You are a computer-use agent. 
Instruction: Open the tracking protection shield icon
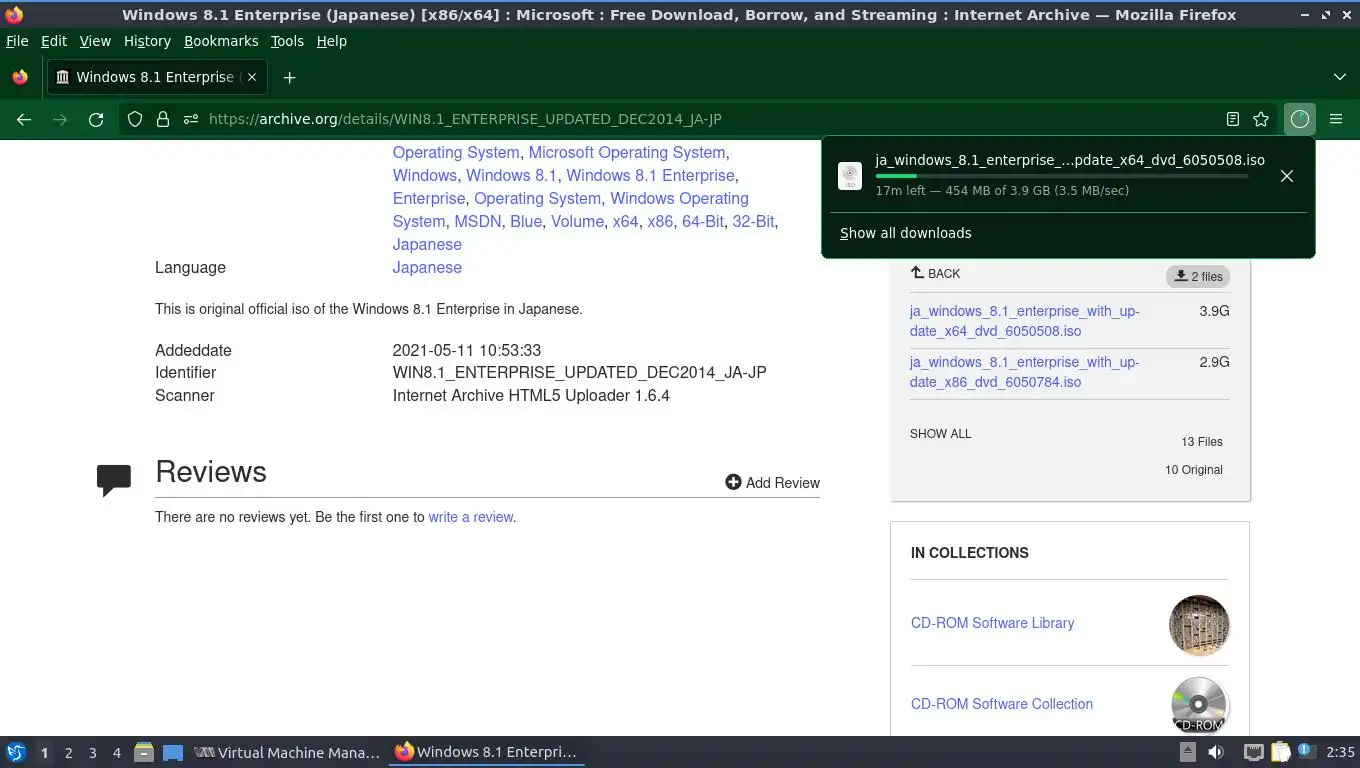click(135, 119)
